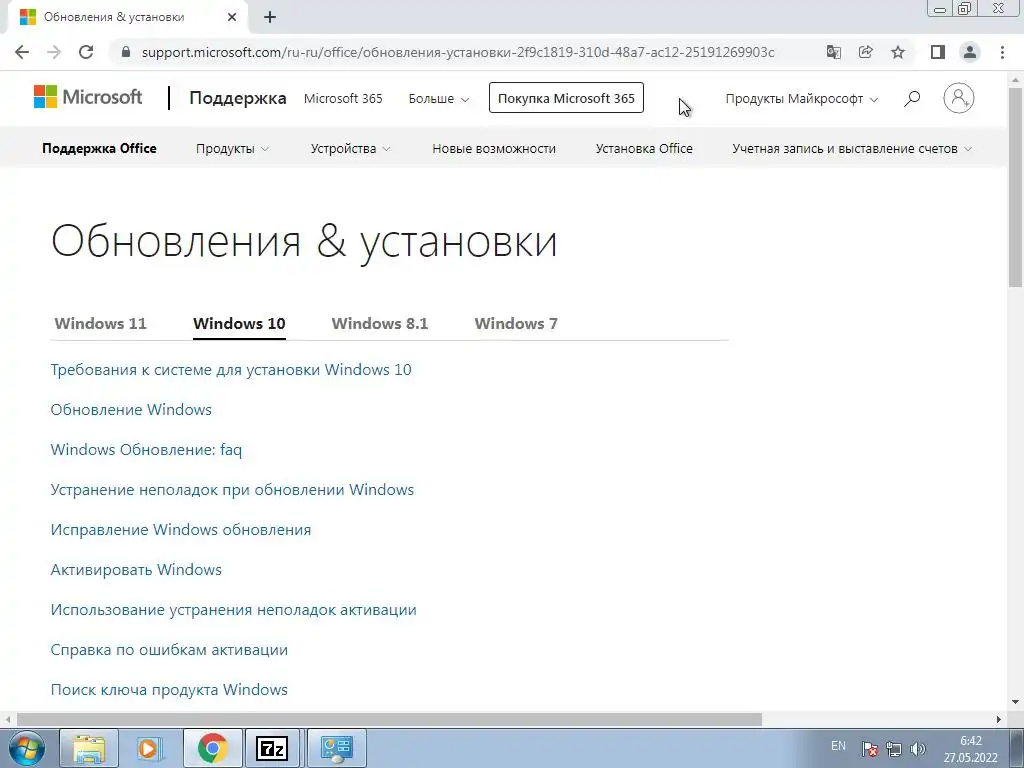Click the horizontal scrollbar right arrow
The image size is (1024, 768).
(999, 719)
